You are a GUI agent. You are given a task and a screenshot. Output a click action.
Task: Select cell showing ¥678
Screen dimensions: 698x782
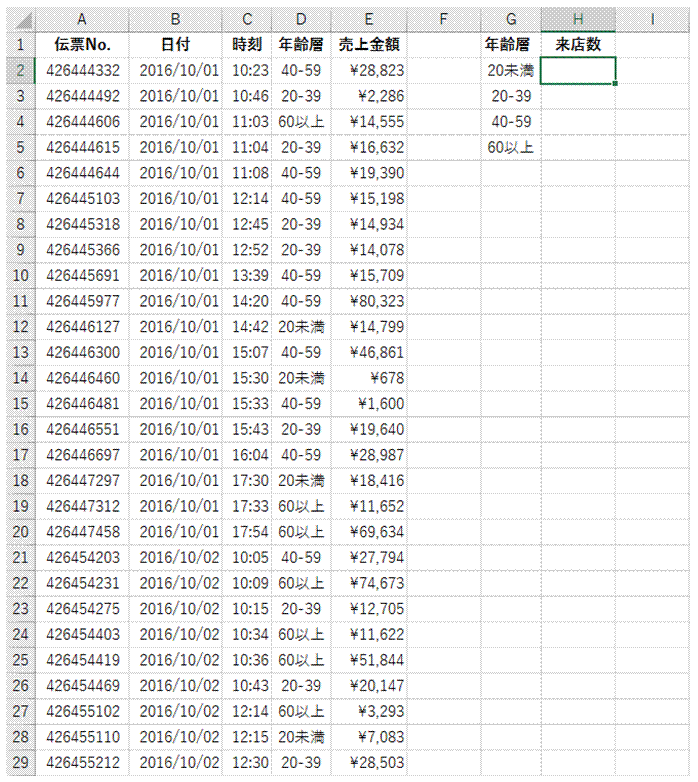point(369,378)
